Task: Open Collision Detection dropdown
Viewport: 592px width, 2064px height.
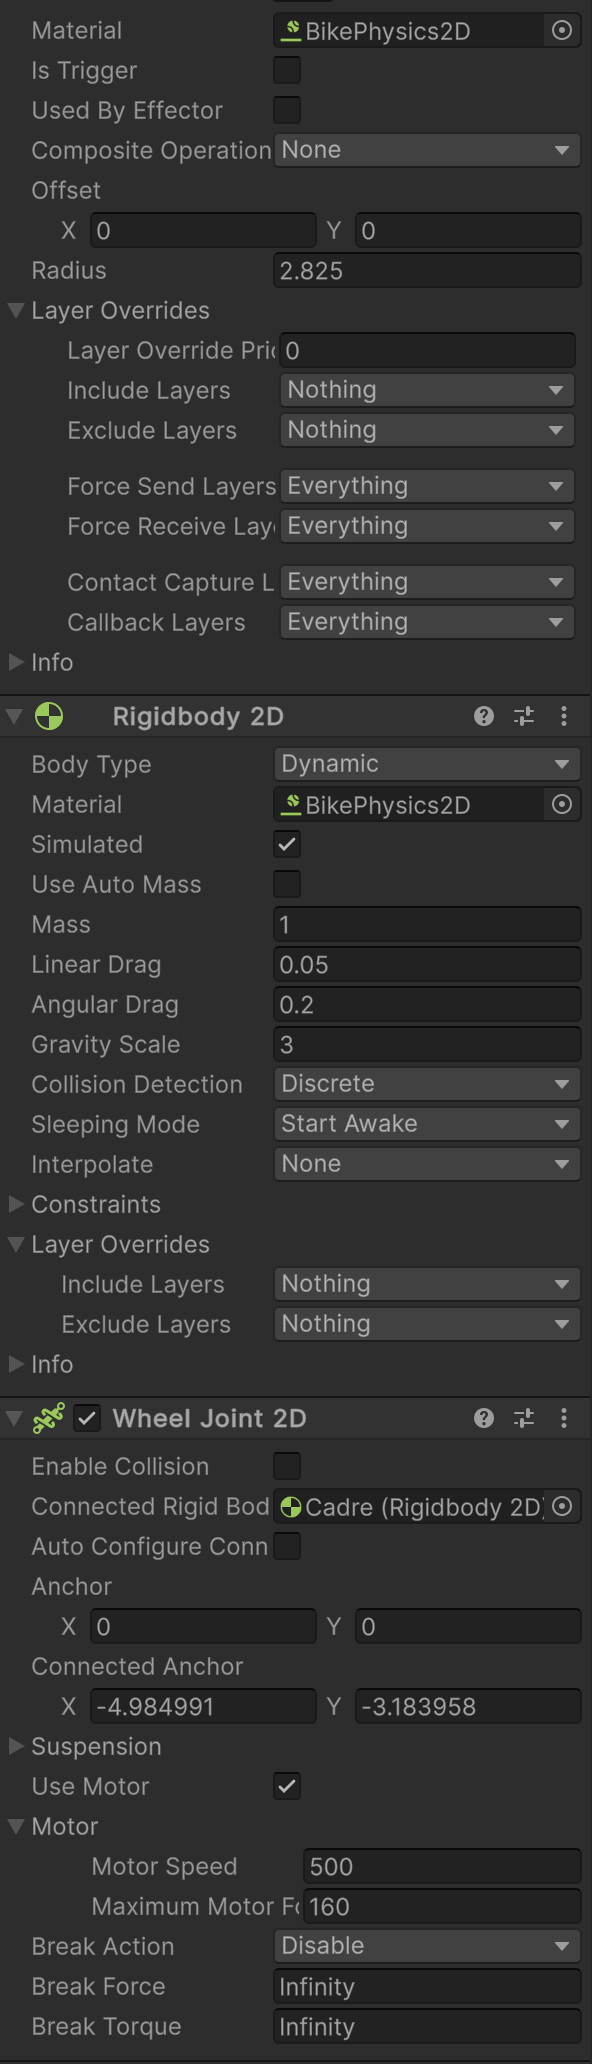Action: click(x=427, y=1084)
